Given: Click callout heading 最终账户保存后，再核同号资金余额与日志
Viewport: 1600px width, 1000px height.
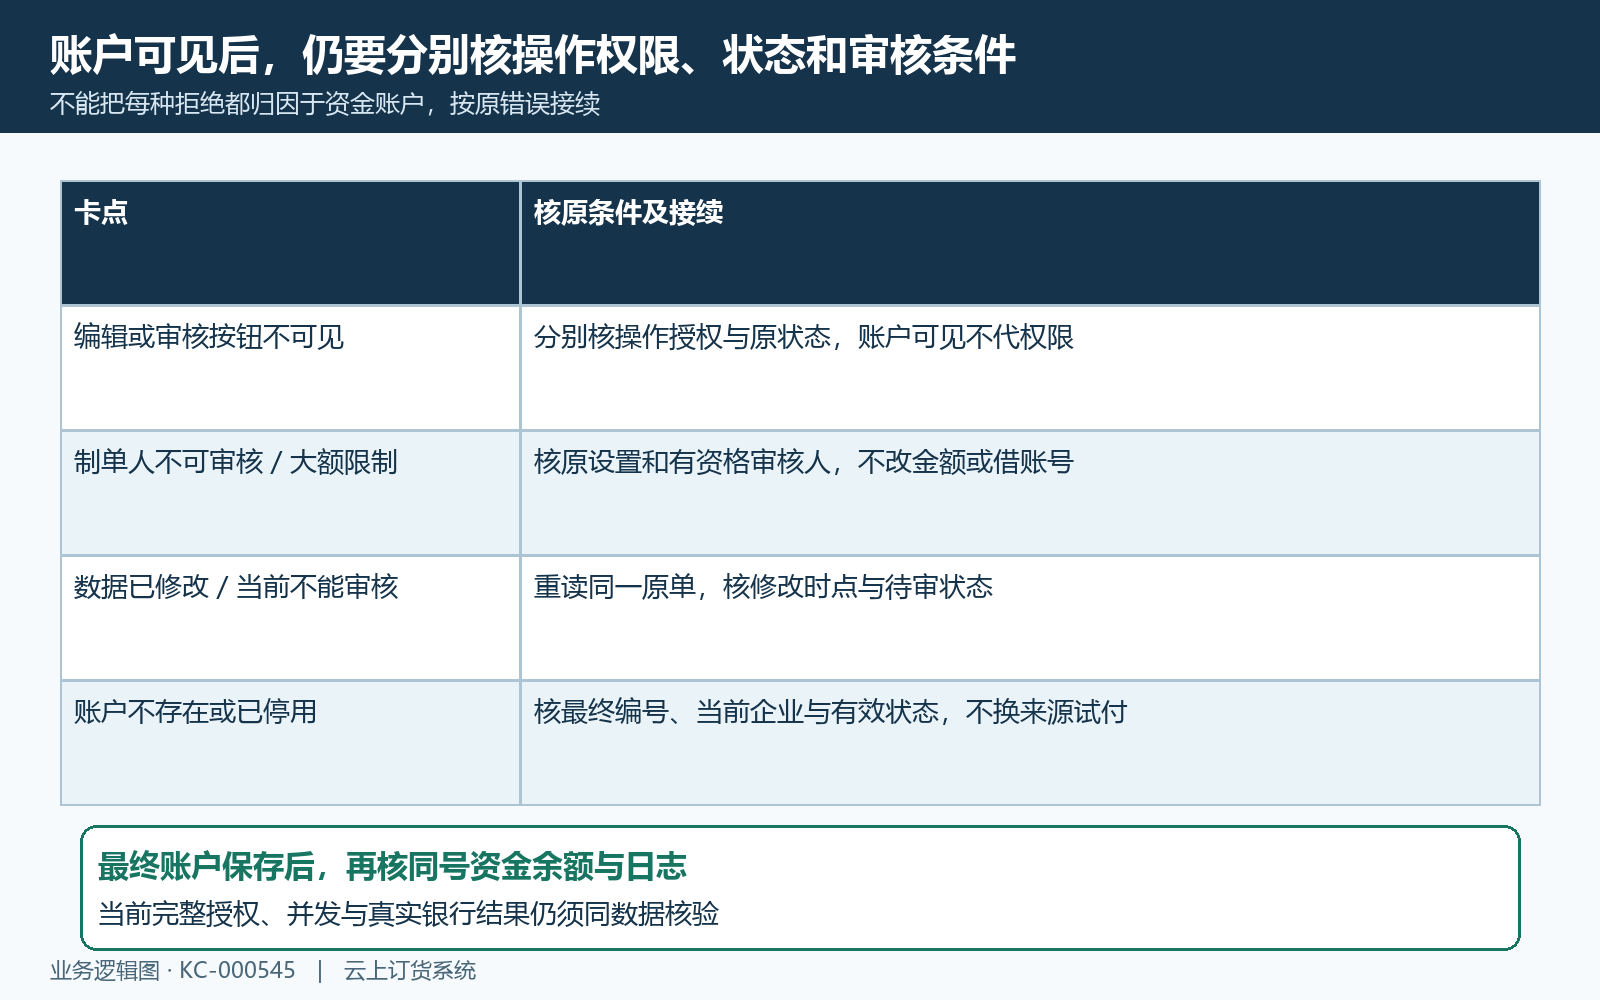Looking at the screenshot, I should 392,867.
